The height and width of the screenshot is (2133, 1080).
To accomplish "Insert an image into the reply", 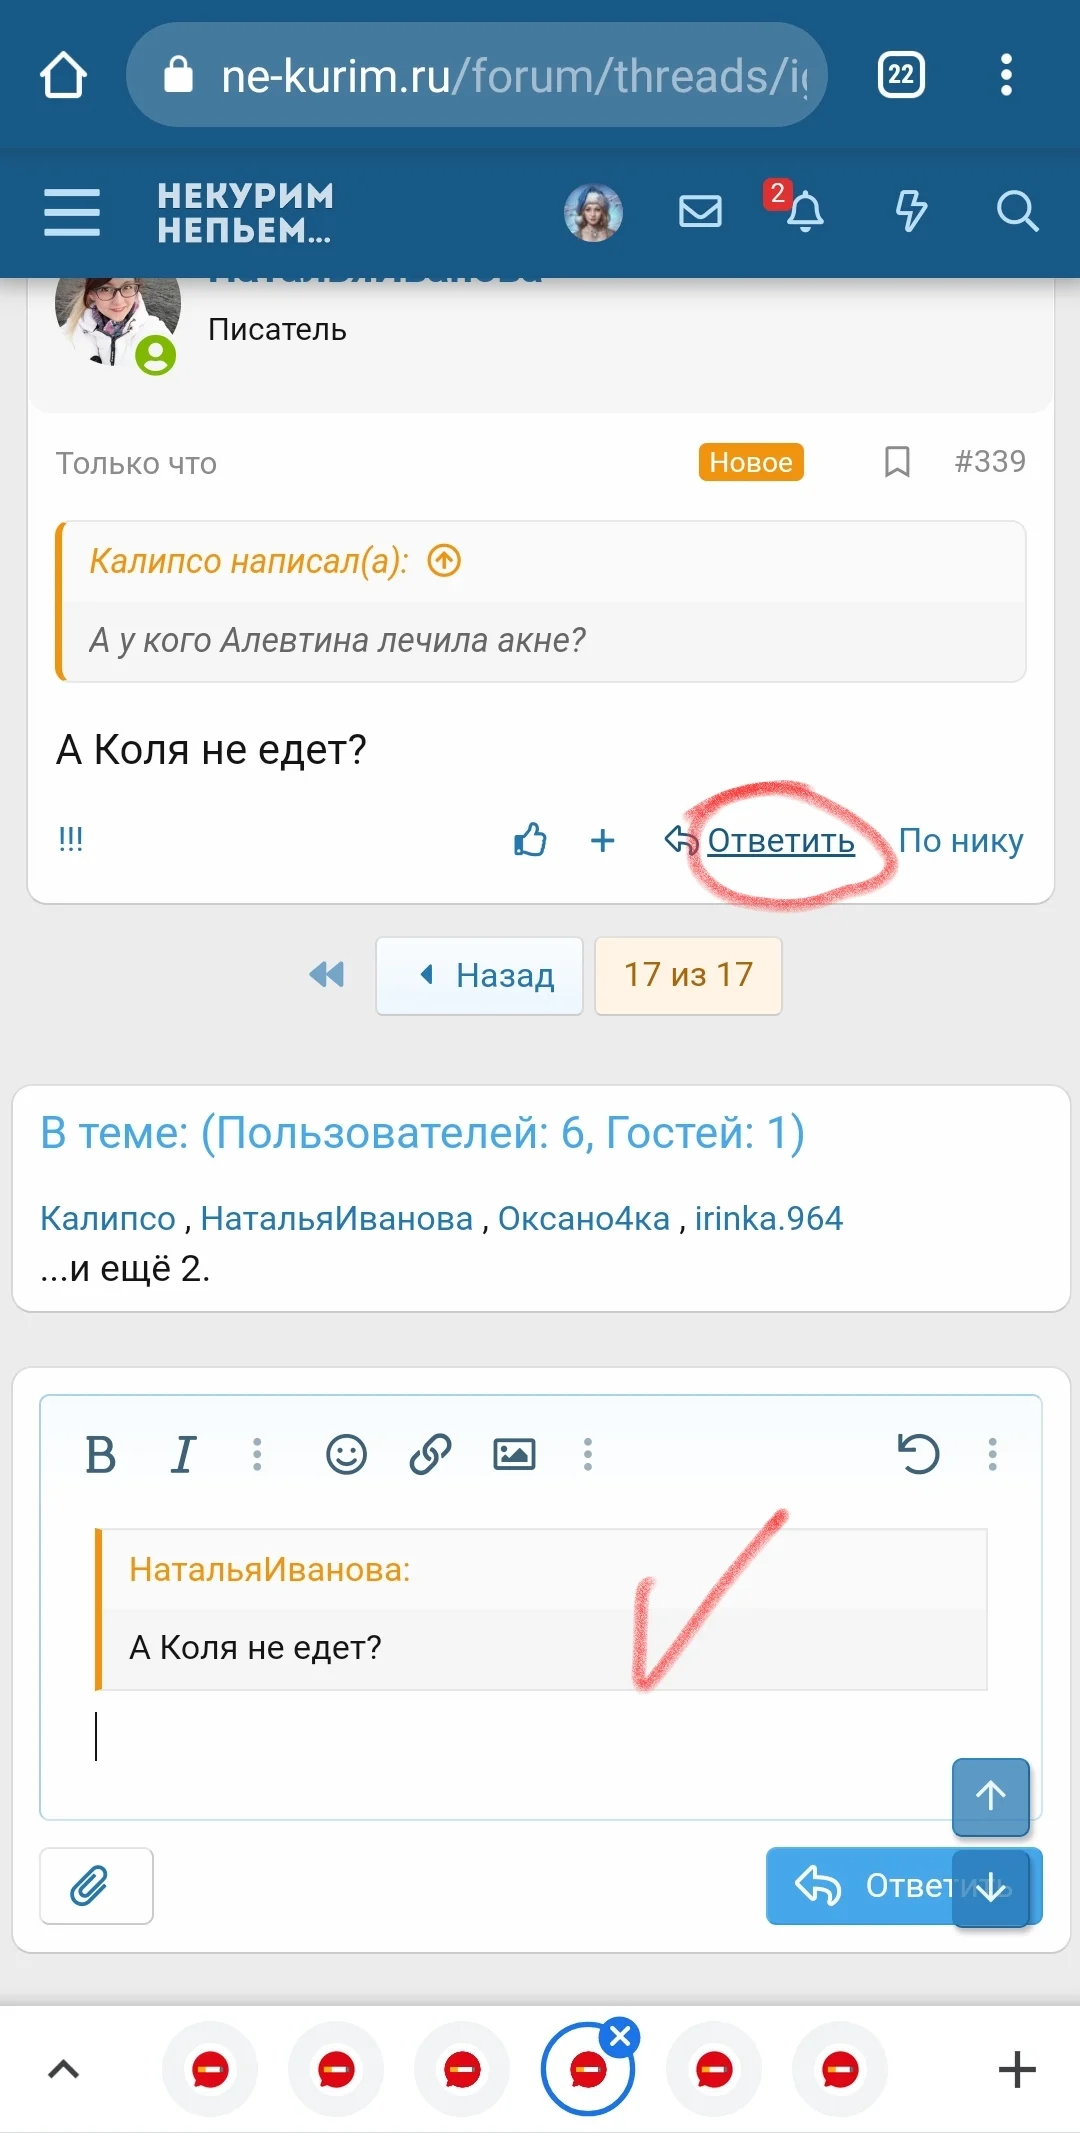I will pyautogui.click(x=513, y=1455).
